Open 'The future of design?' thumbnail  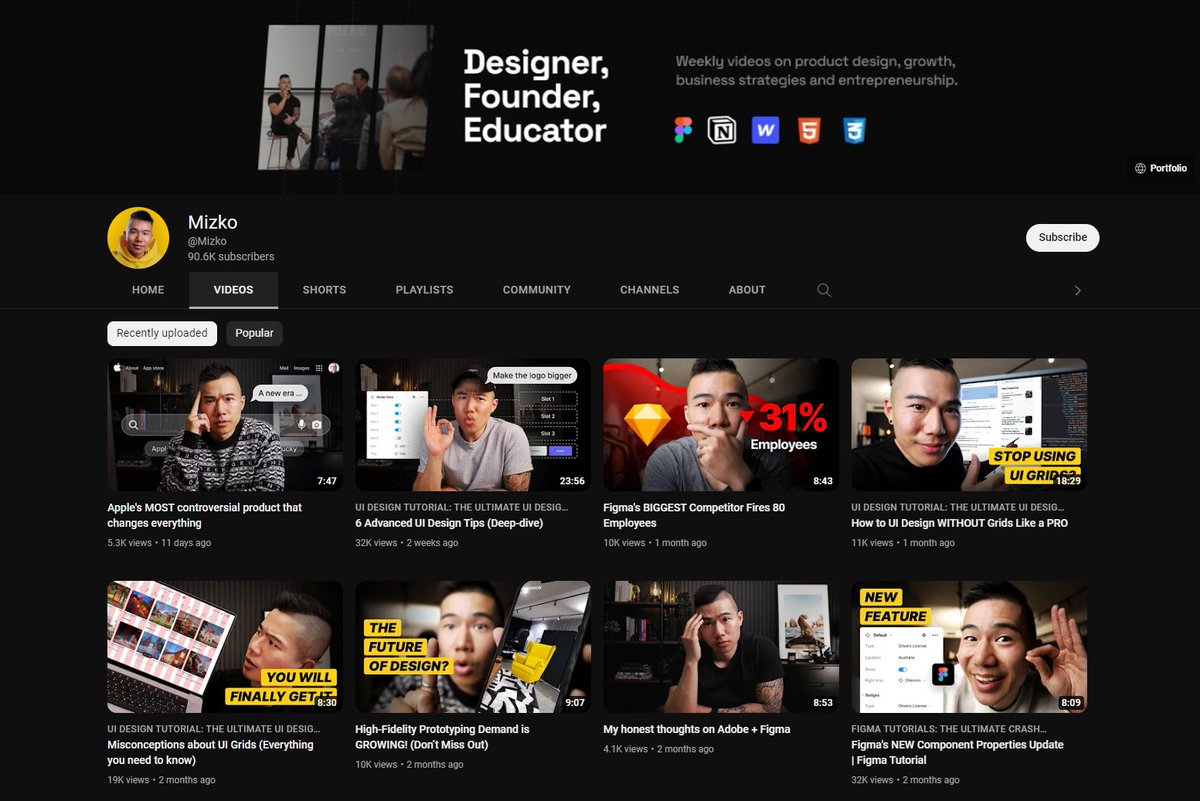pyautogui.click(x=473, y=647)
